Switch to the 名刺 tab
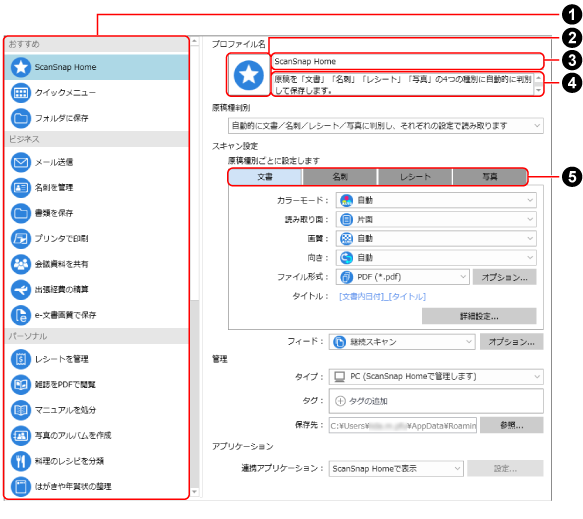Viewport: 583px width, 519px height. pyautogui.click(x=340, y=177)
